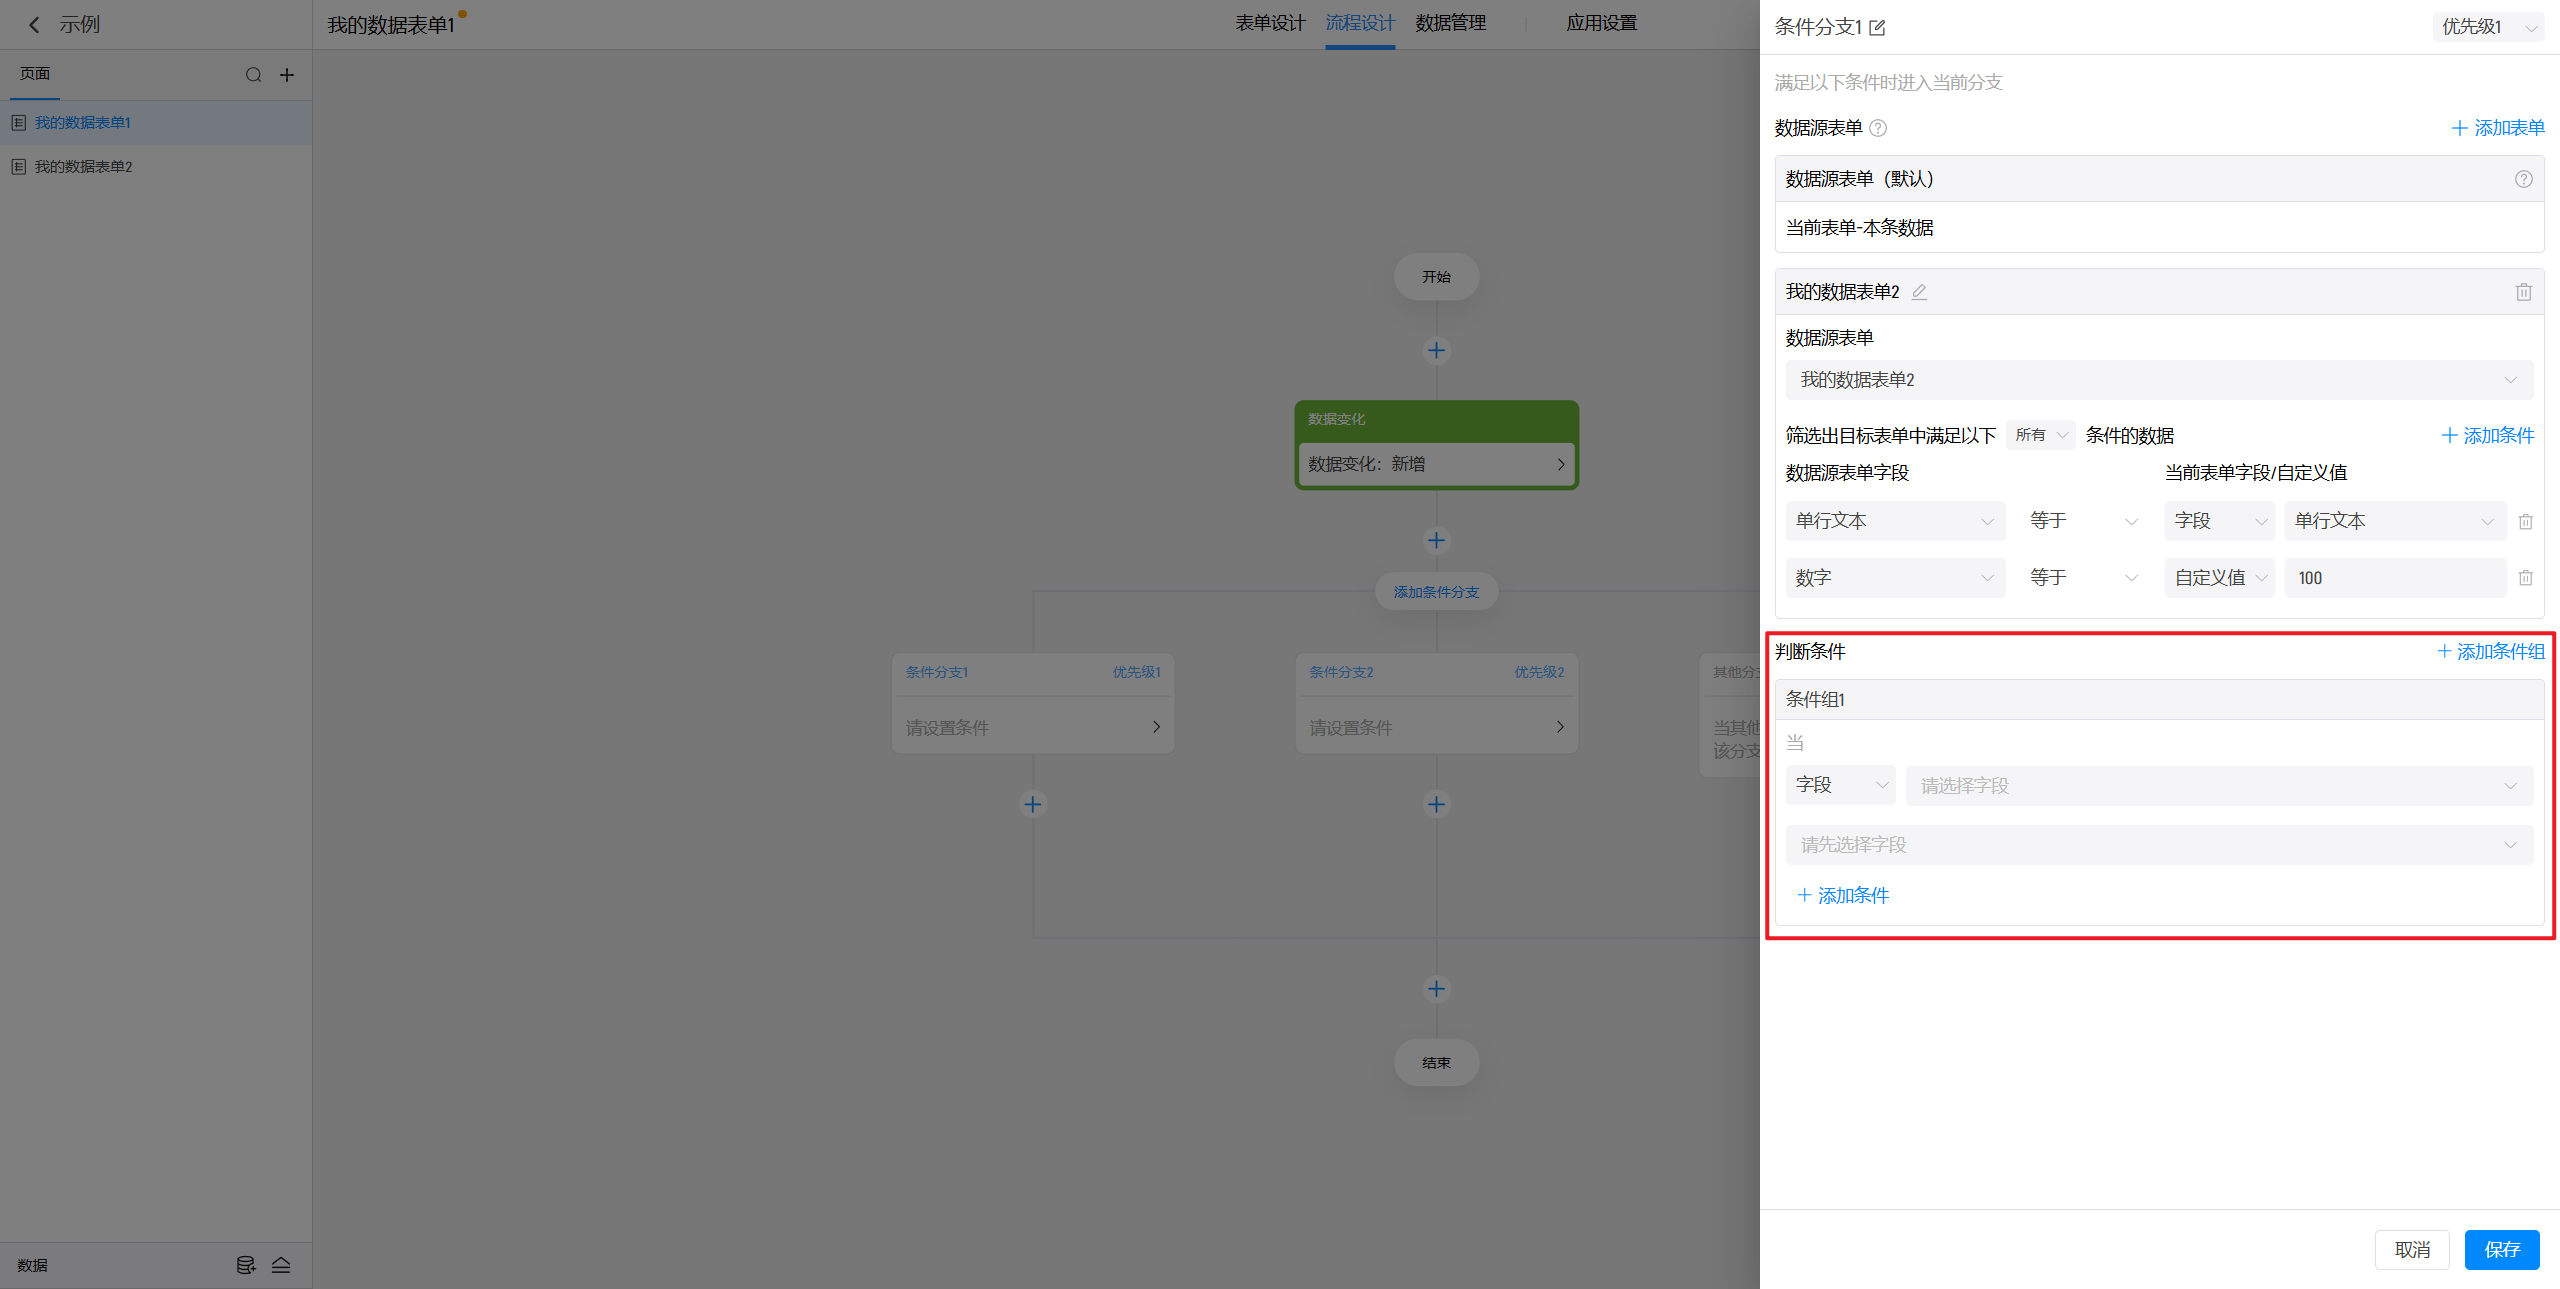Switch to the 表单设计 tab

pos(1270,23)
